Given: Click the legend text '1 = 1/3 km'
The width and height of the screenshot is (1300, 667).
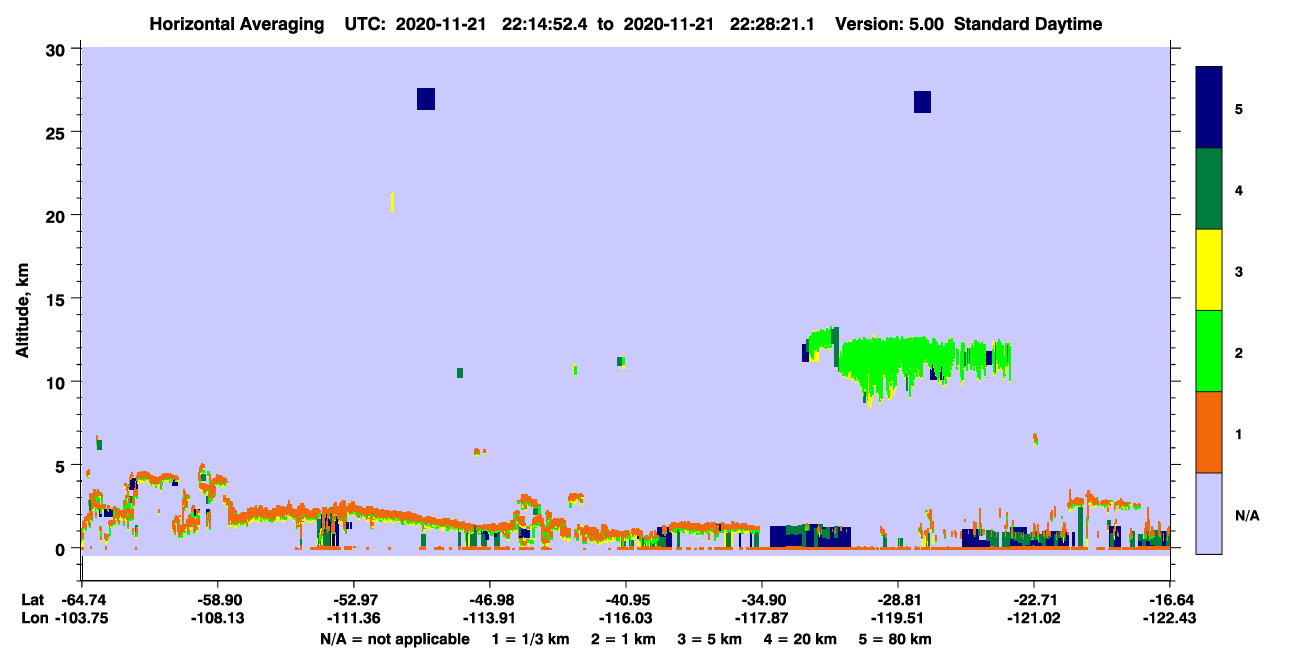Looking at the screenshot, I should tap(530, 639).
